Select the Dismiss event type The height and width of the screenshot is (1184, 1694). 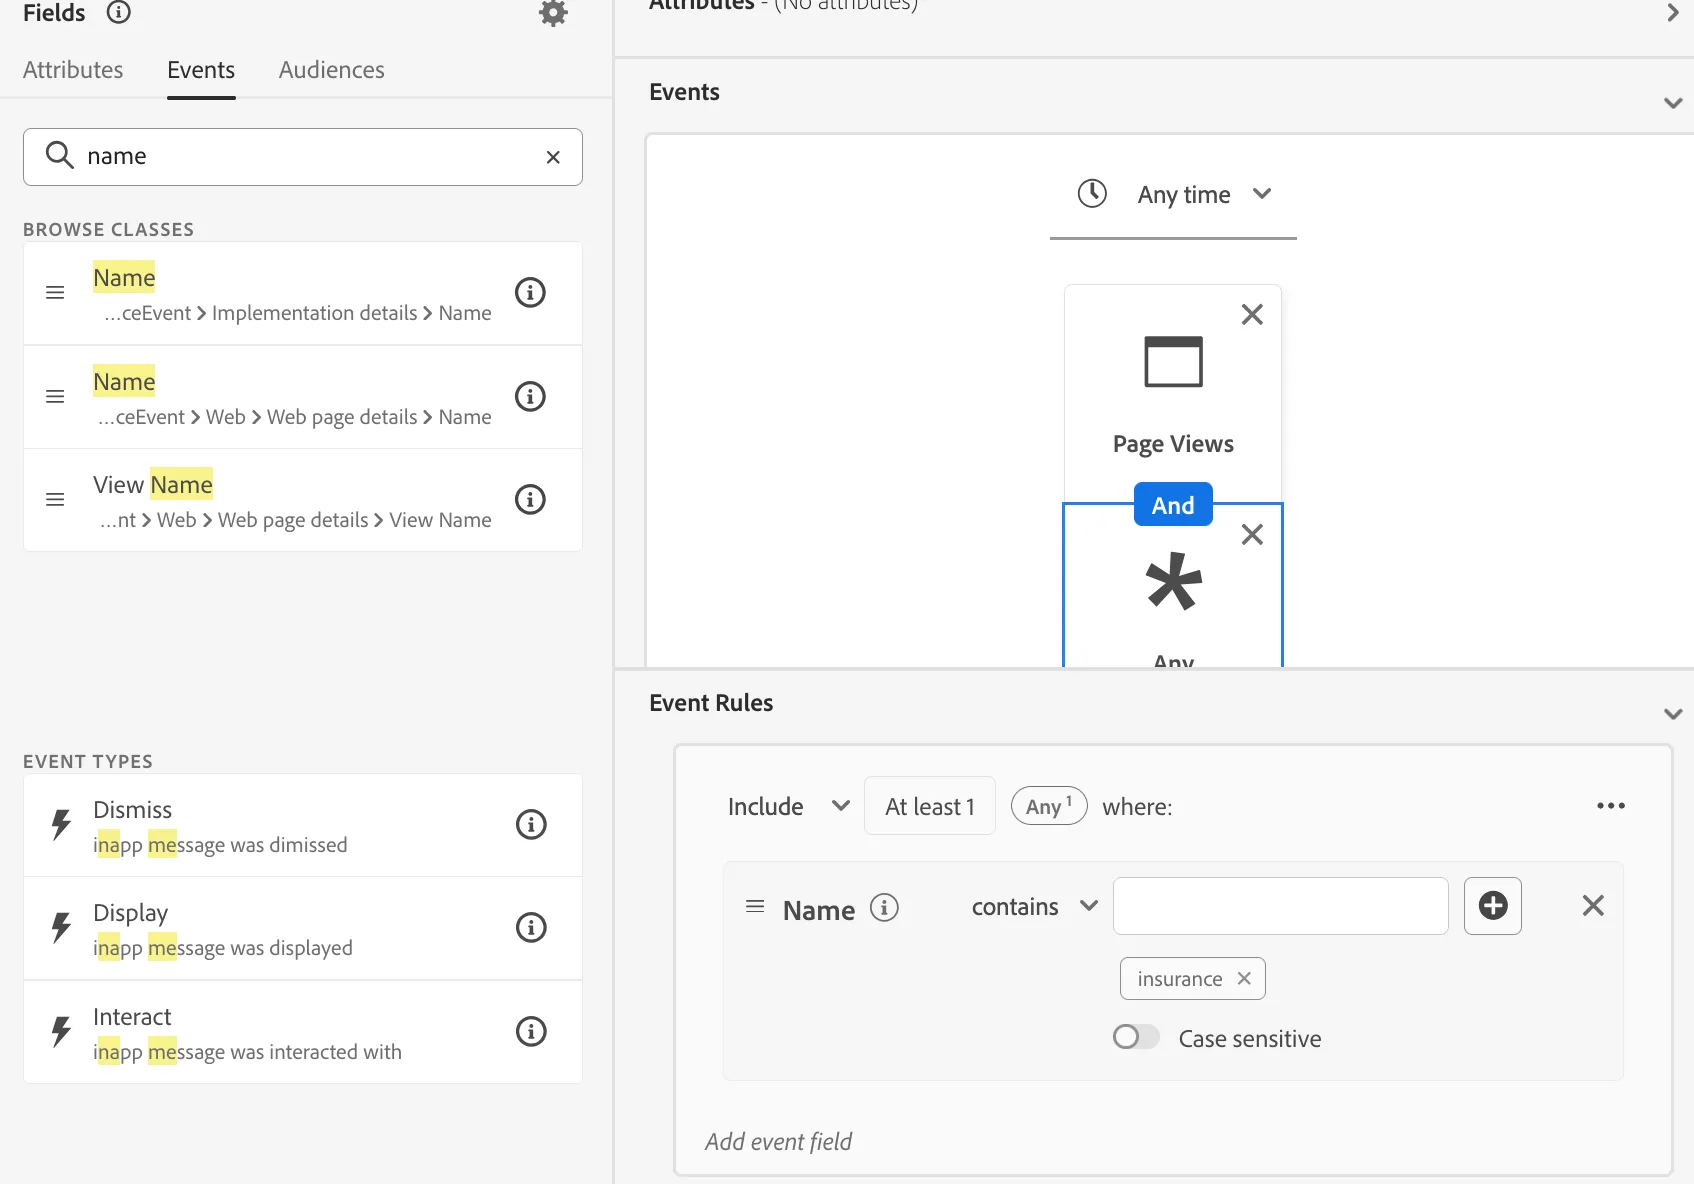pyautogui.click(x=303, y=825)
